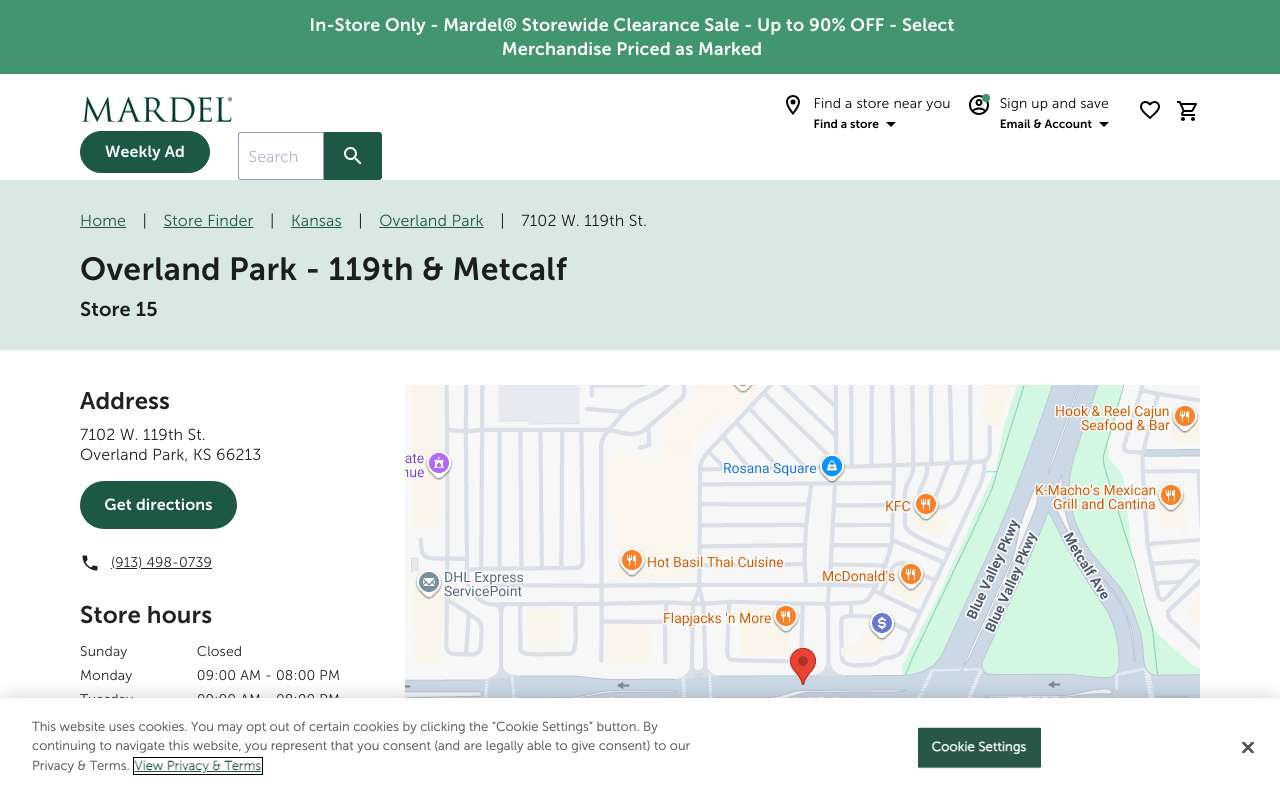Click the account profile icon
1280x800 pixels.
(979, 104)
